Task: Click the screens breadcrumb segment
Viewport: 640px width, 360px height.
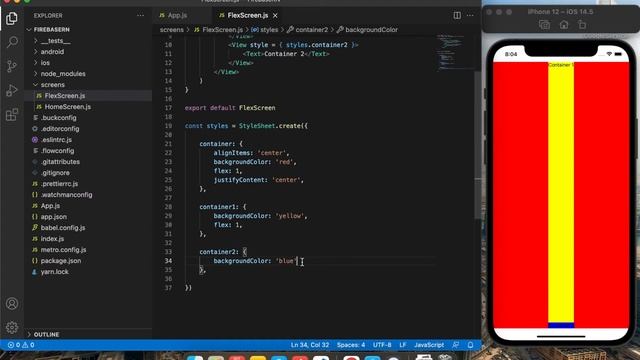Action: pyautogui.click(x=171, y=30)
